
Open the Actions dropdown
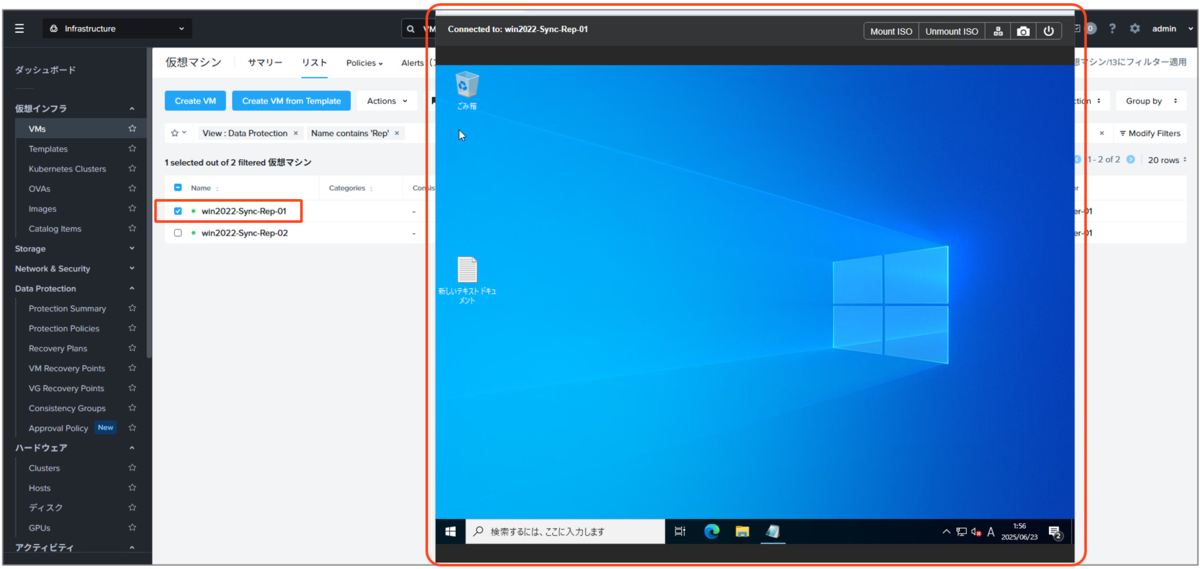click(387, 101)
